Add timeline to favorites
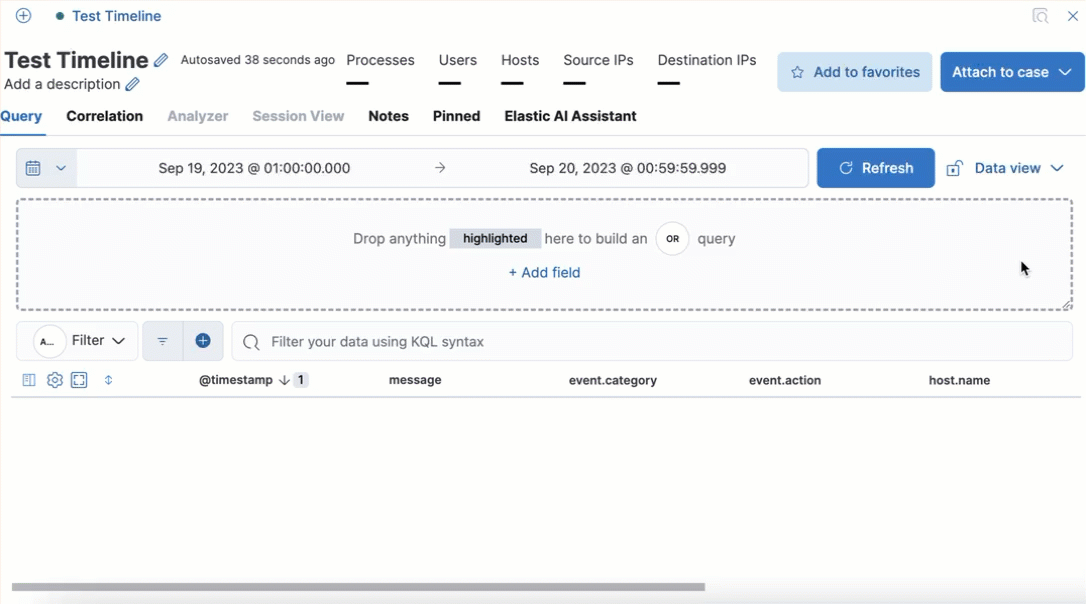Image resolution: width=1086 pixels, height=604 pixels. coord(854,71)
